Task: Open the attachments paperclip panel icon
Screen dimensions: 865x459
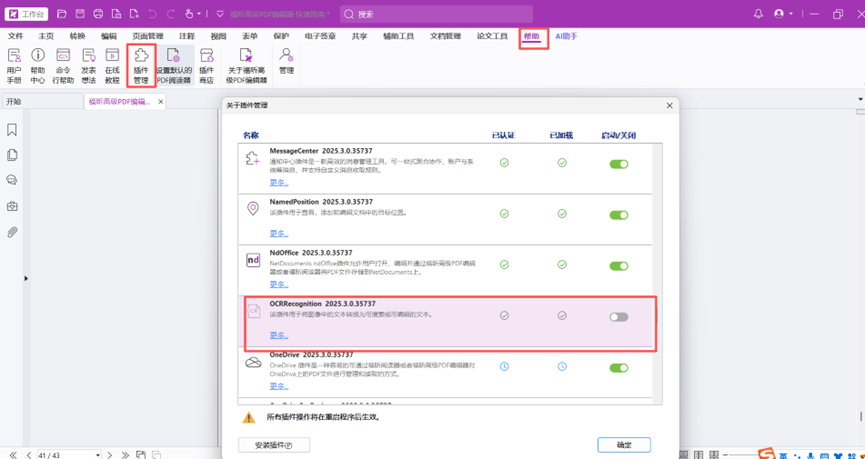Action: tap(12, 232)
